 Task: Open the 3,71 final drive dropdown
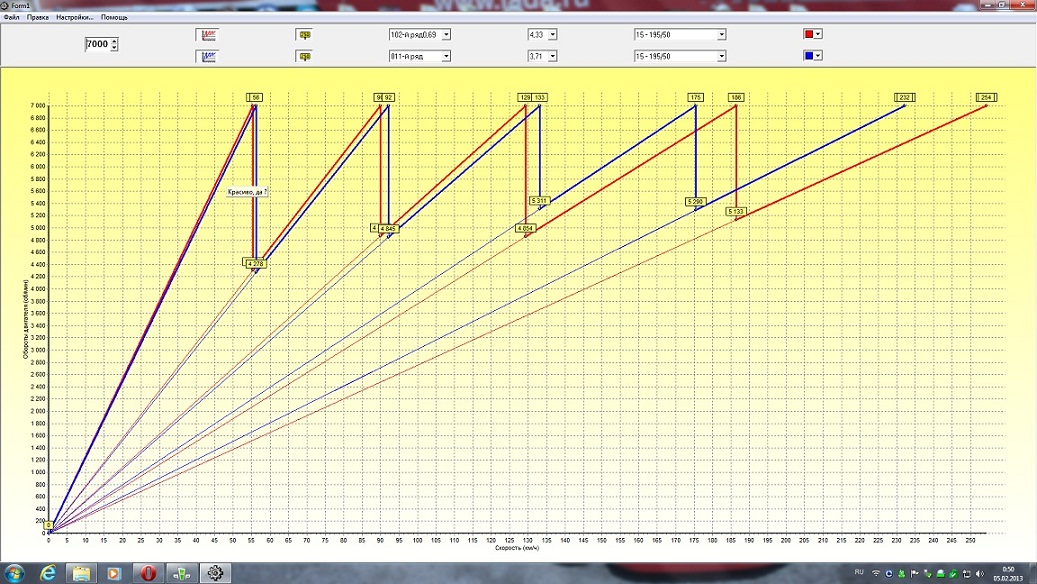pyautogui.click(x=553, y=56)
